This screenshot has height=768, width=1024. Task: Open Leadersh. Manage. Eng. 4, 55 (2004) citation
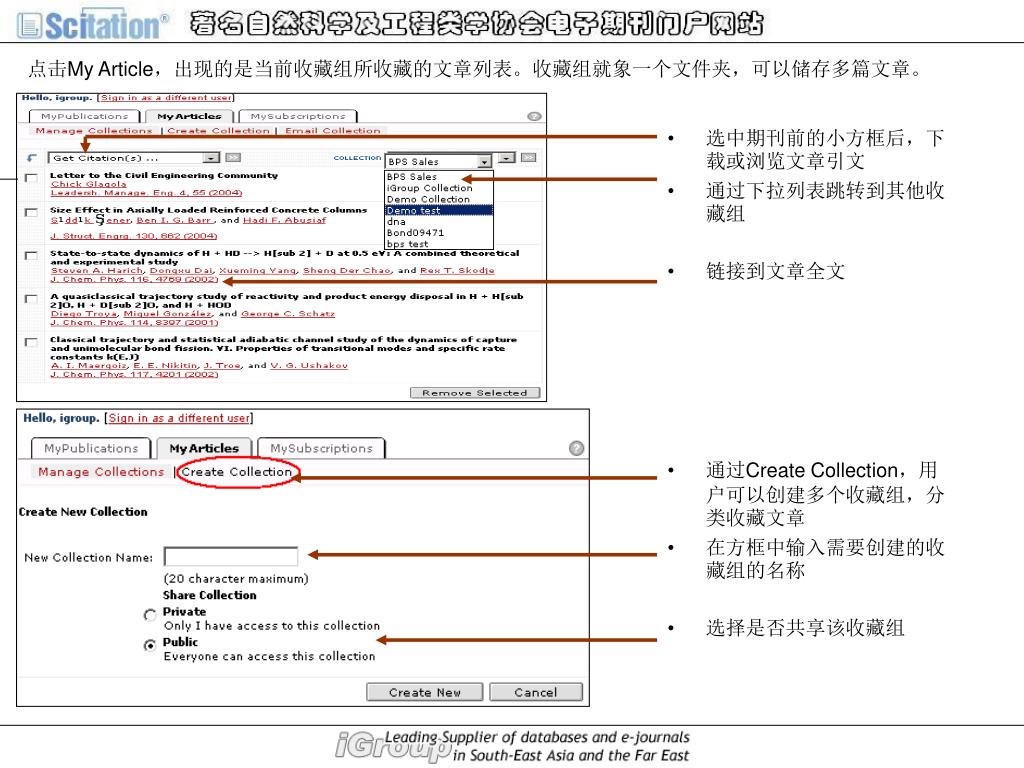pyautogui.click(x=146, y=193)
